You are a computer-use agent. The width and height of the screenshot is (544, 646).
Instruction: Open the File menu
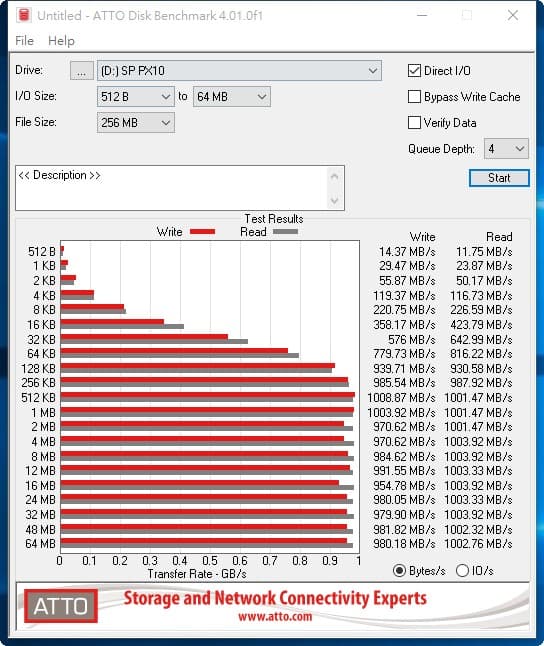(x=24, y=41)
